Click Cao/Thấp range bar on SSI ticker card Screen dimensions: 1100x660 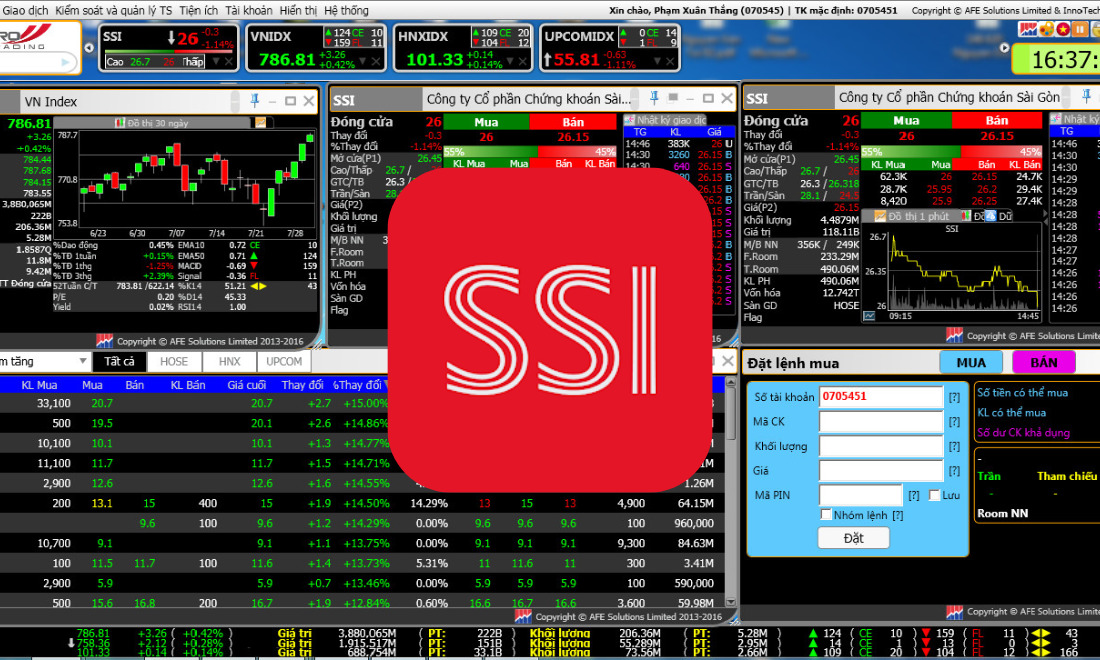pyautogui.click(x=154, y=62)
